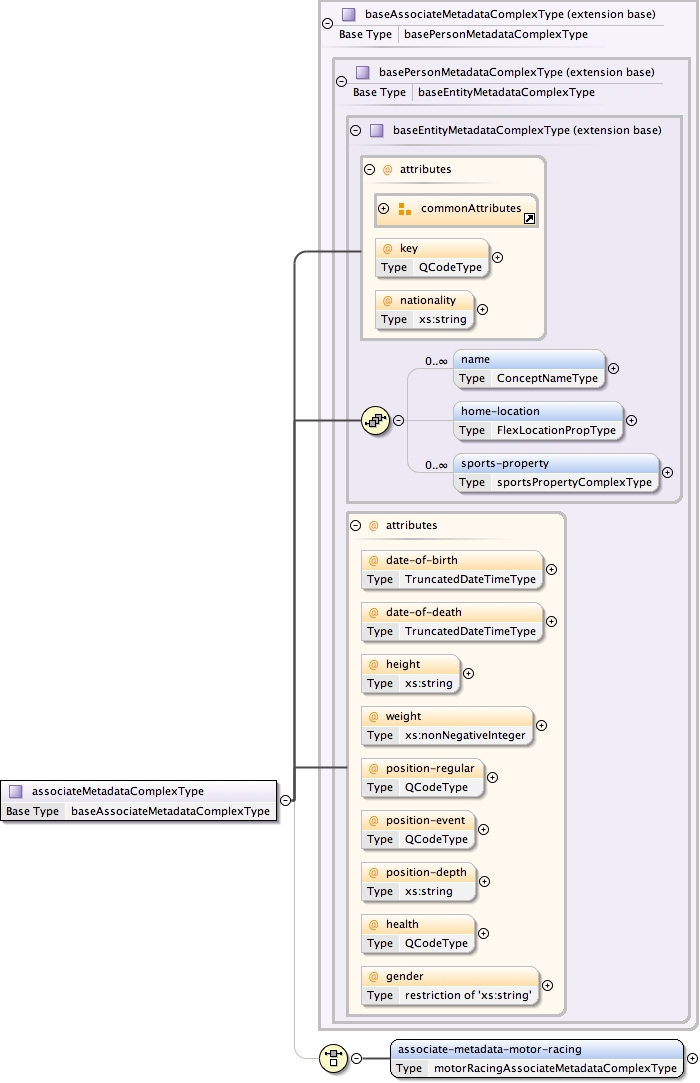Screen dimensions: 700x1083
Task: Click the basePersonMetadataComplexType purple square icon
Action: coord(362,72)
